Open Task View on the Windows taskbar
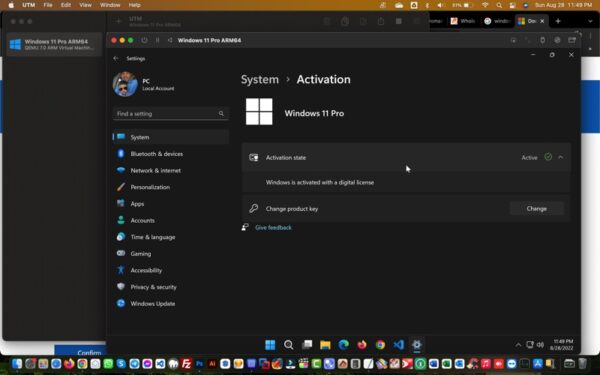Viewport: 600px width, 375px height. click(307, 345)
